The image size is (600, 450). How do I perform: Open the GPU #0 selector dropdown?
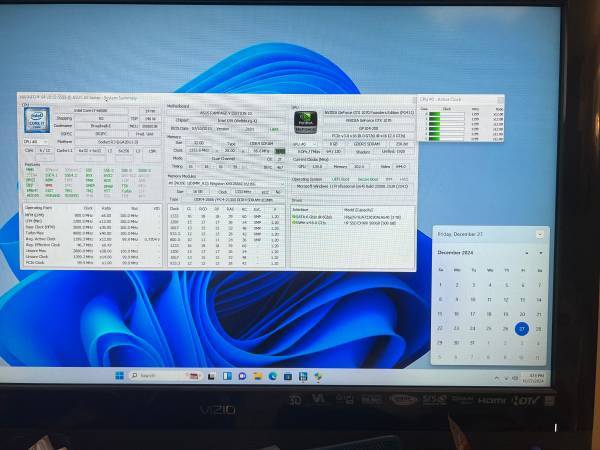pyautogui.click(x=305, y=144)
